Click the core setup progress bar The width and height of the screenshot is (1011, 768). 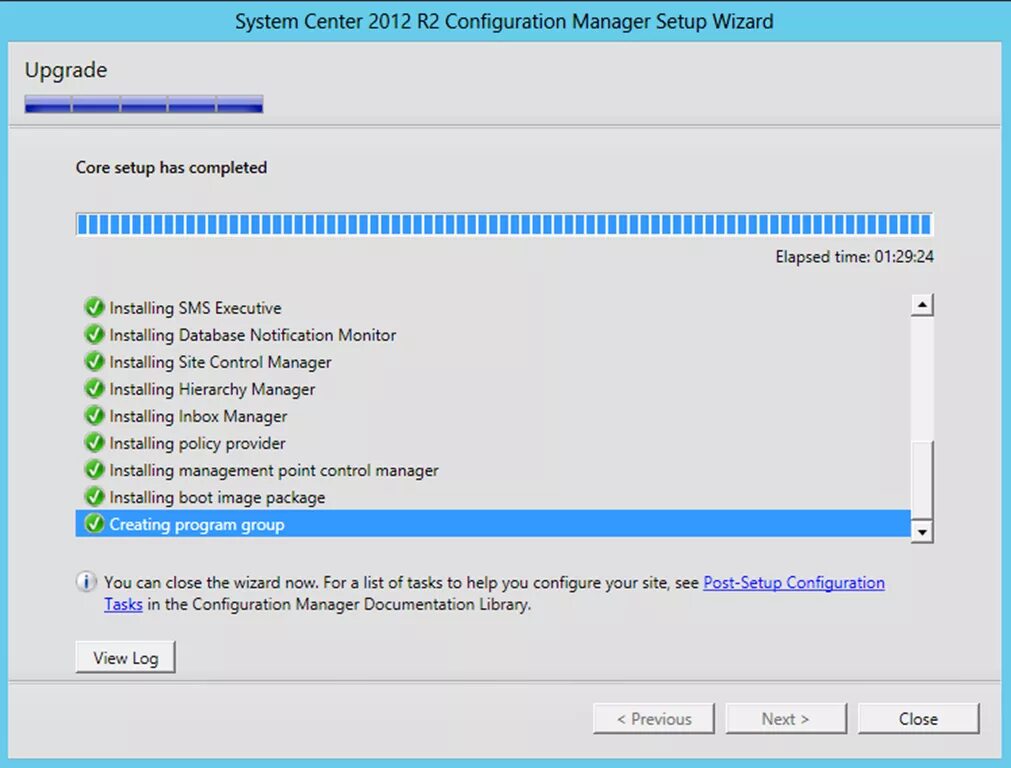(504, 224)
